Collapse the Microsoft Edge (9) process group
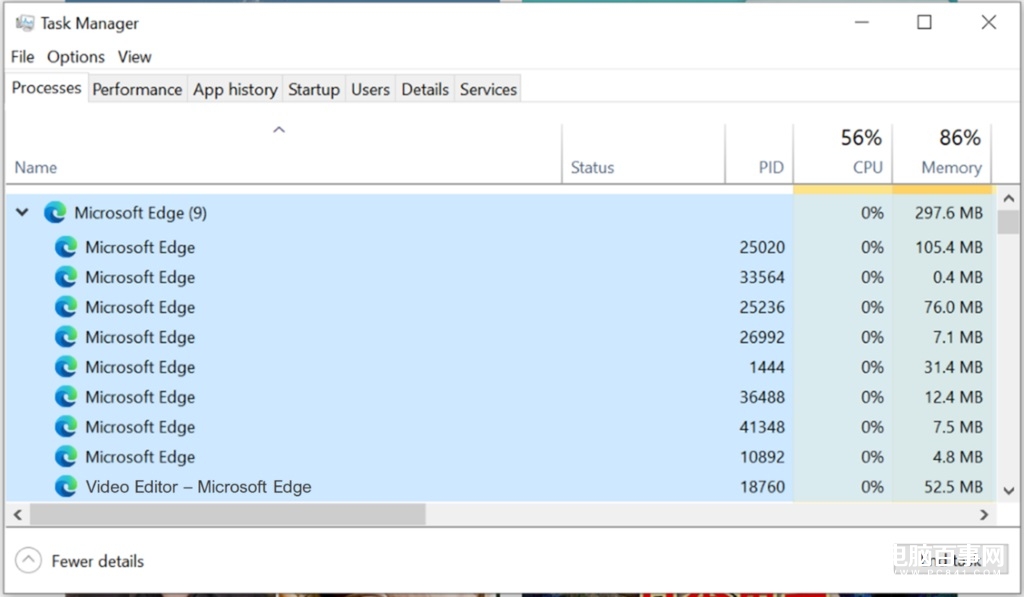The width and height of the screenshot is (1024, 597). 22,213
